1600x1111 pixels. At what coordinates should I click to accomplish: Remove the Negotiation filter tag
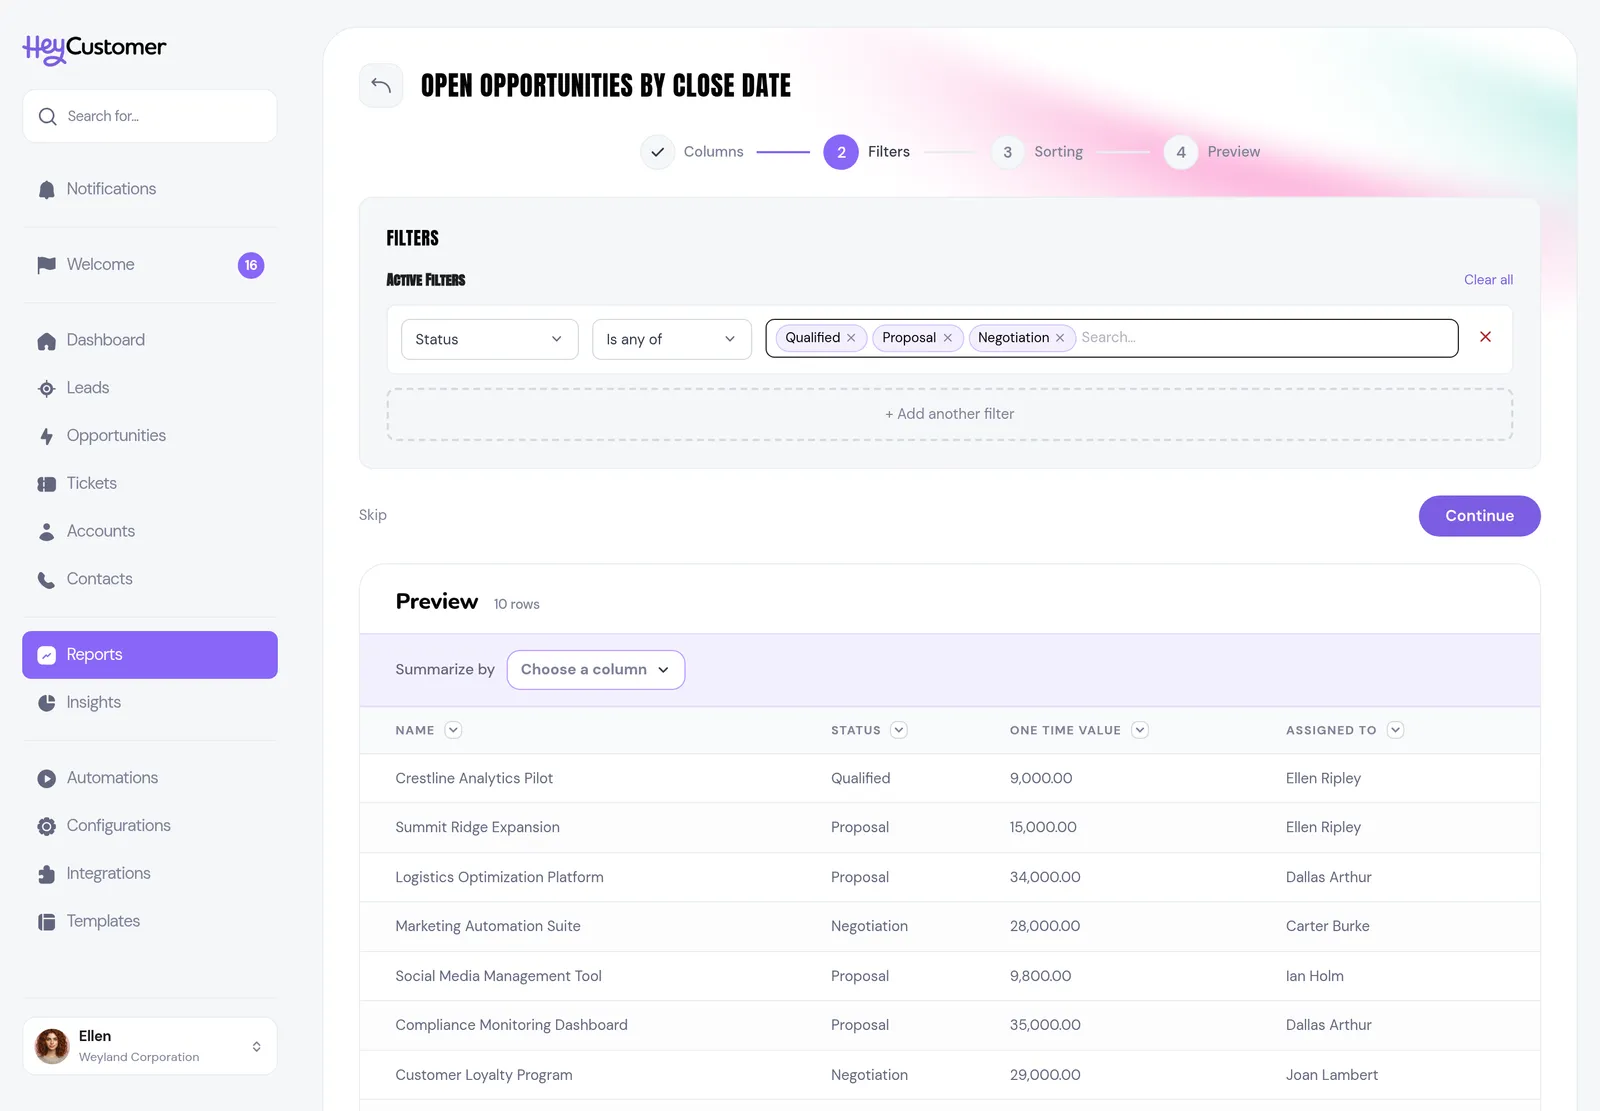pyautogui.click(x=1060, y=338)
